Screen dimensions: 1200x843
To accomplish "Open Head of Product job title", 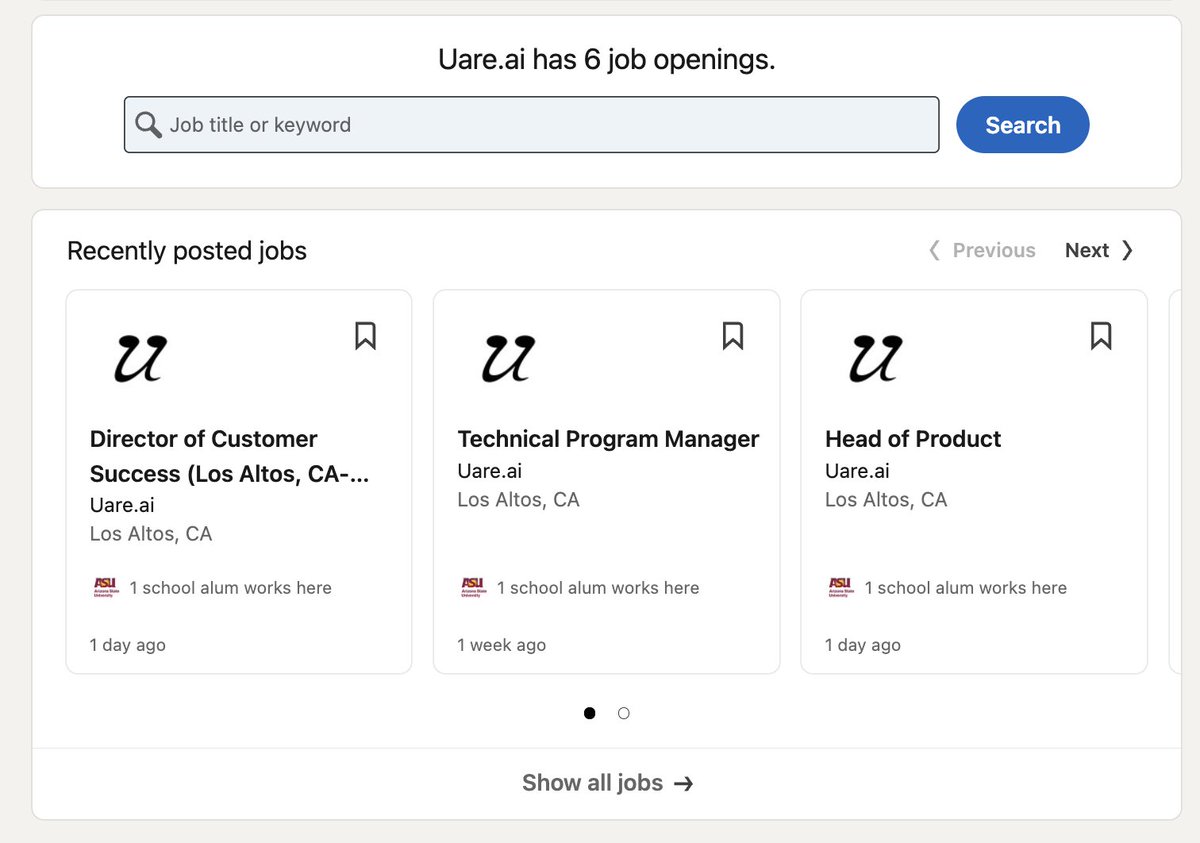I will click(913, 439).
